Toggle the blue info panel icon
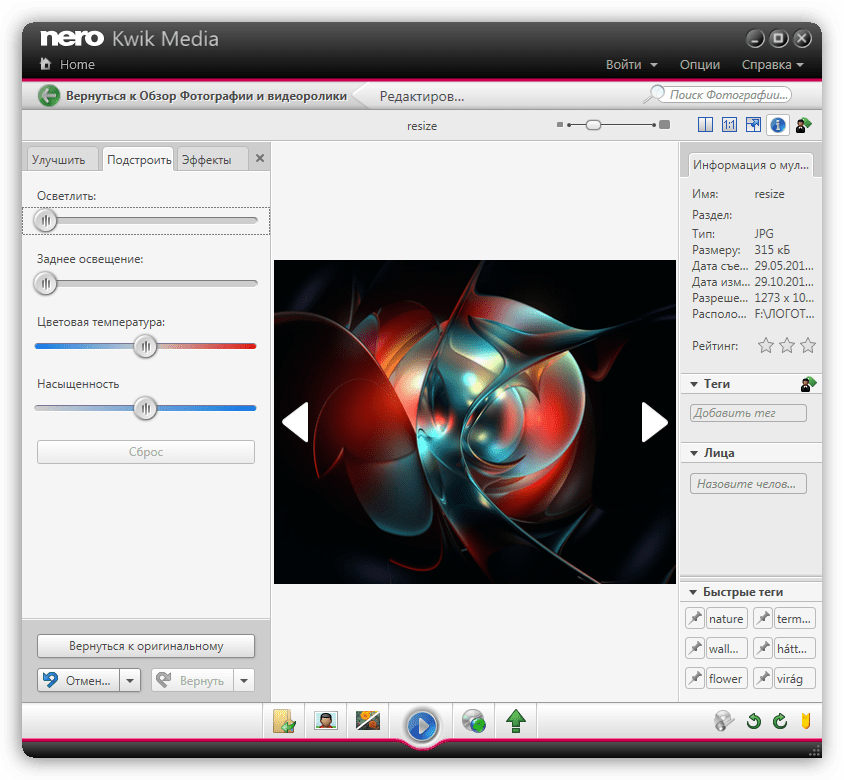The image size is (844, 780). (777, 125)
